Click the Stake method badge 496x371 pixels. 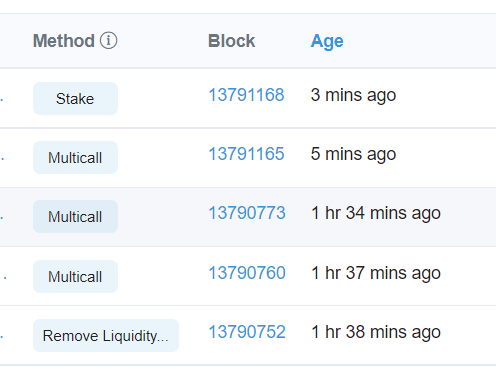[x=75, y=99]
